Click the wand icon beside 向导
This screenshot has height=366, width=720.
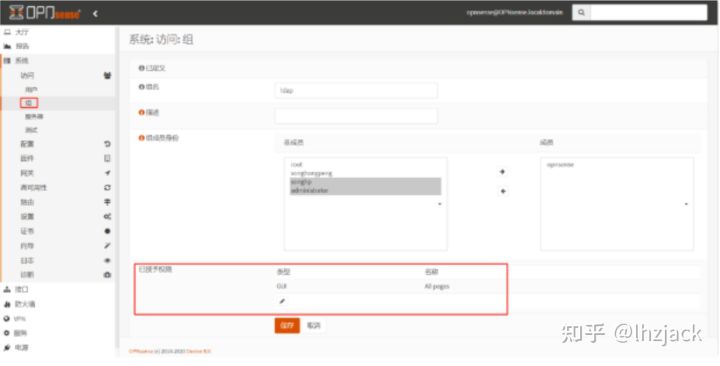point(107,246)
